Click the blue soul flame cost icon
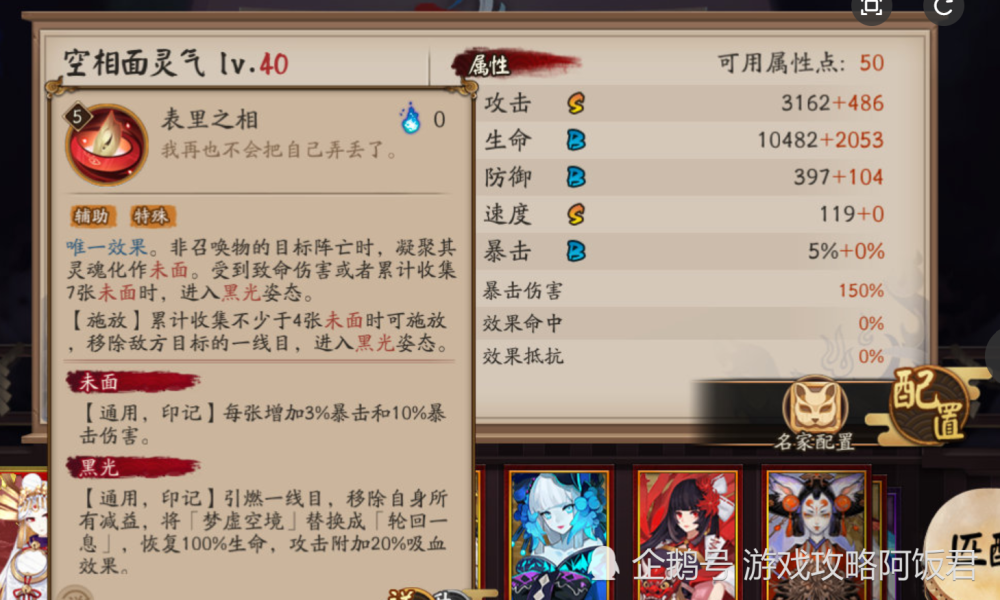 [411, 118]
